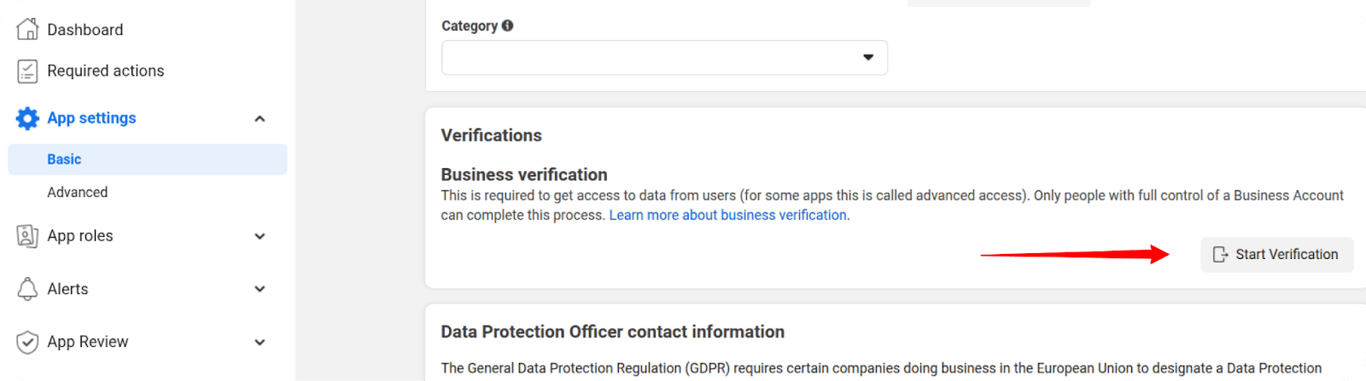The image size is (1366, 381).
Task: Click the Business verification subheading
Action: [524, 175]
